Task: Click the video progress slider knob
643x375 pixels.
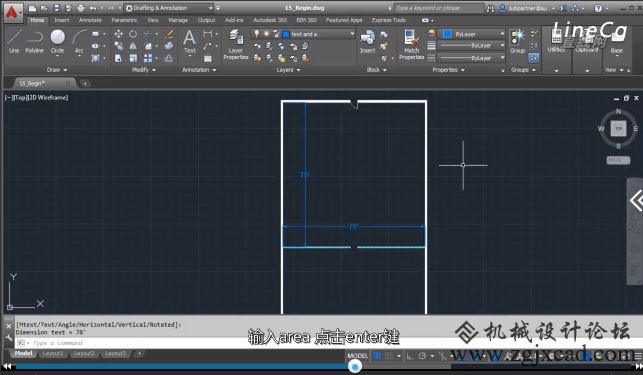Action: tap(354, 366)
